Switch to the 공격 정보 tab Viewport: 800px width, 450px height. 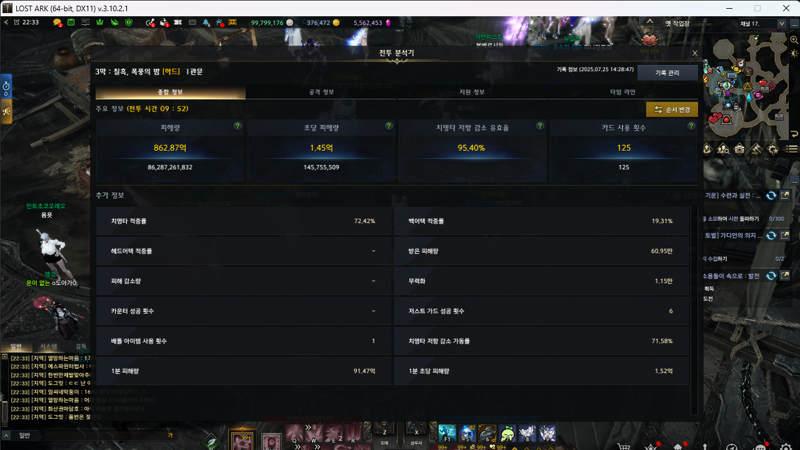coord(321,92)
